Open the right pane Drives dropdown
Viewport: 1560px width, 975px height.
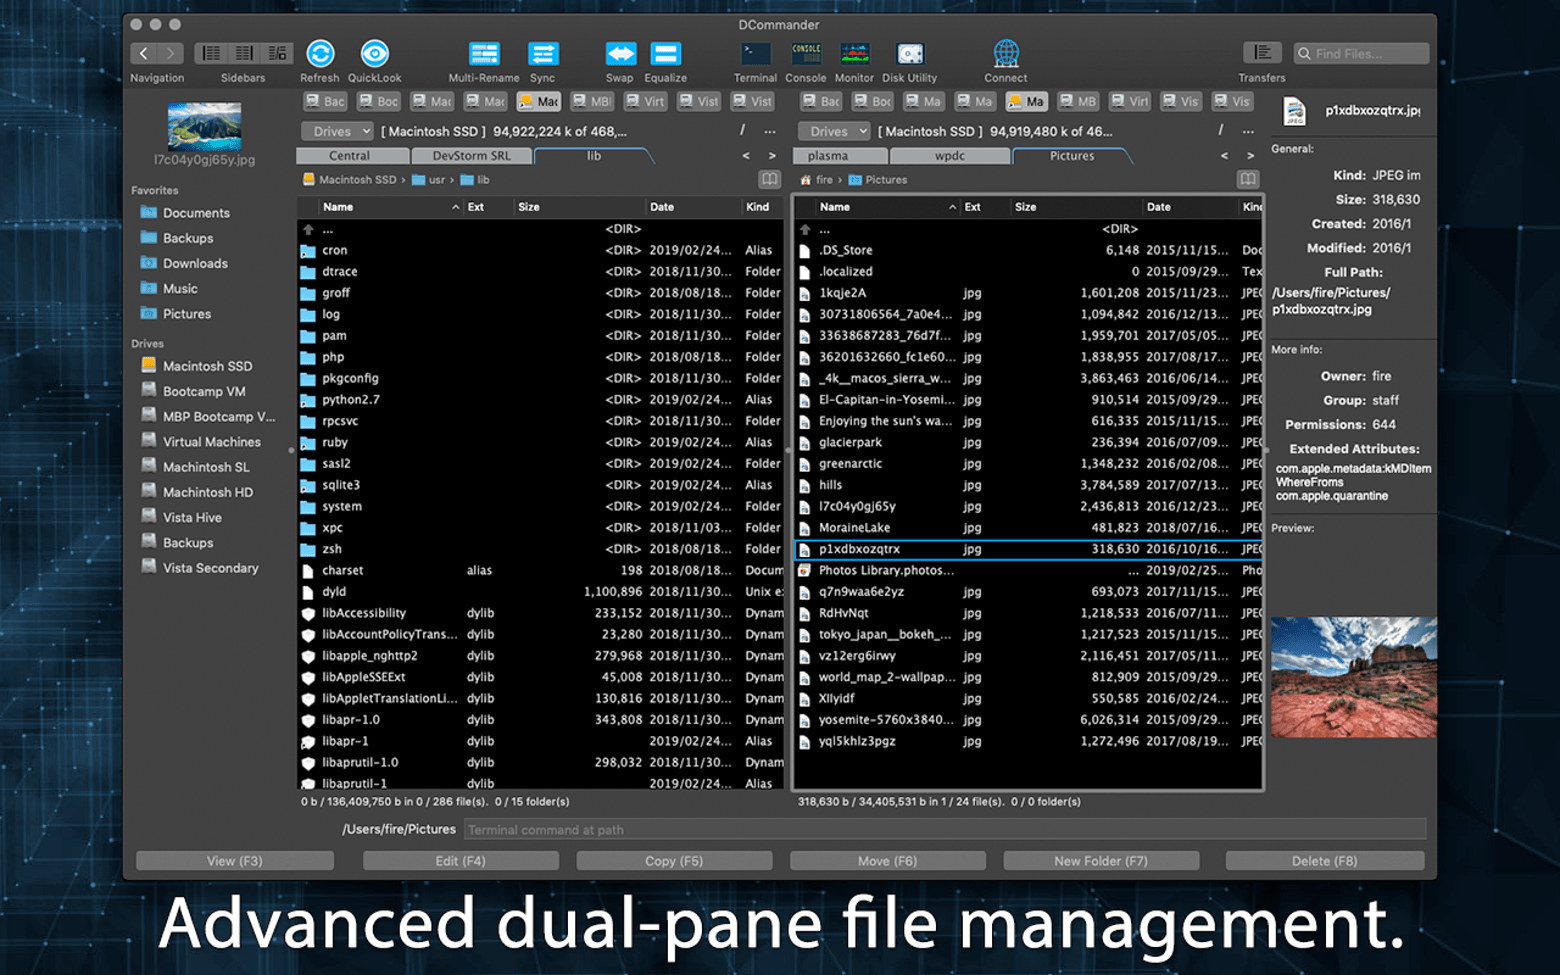coord(833,131)
